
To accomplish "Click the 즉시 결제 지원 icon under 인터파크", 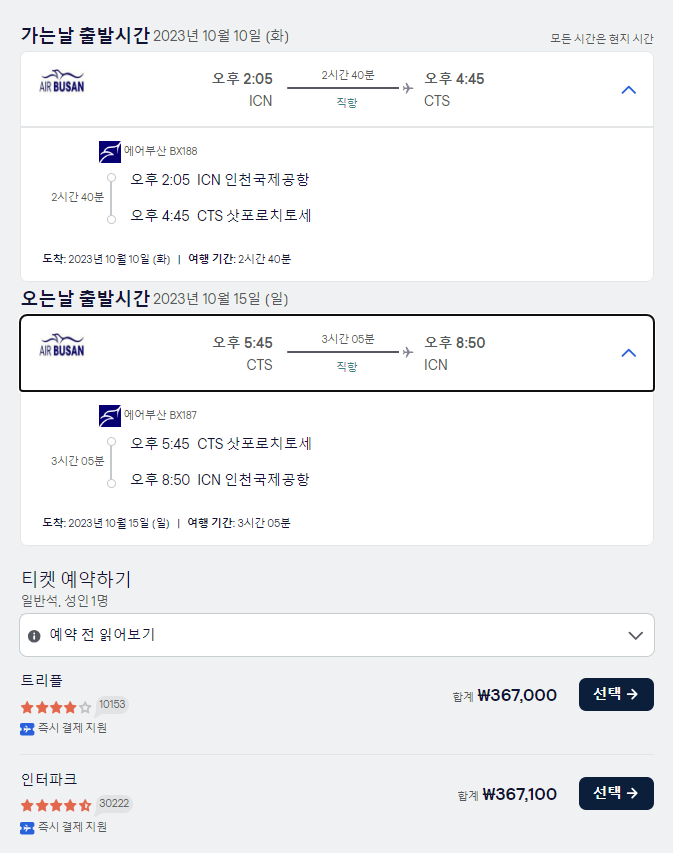I will (x=27, y=827).
